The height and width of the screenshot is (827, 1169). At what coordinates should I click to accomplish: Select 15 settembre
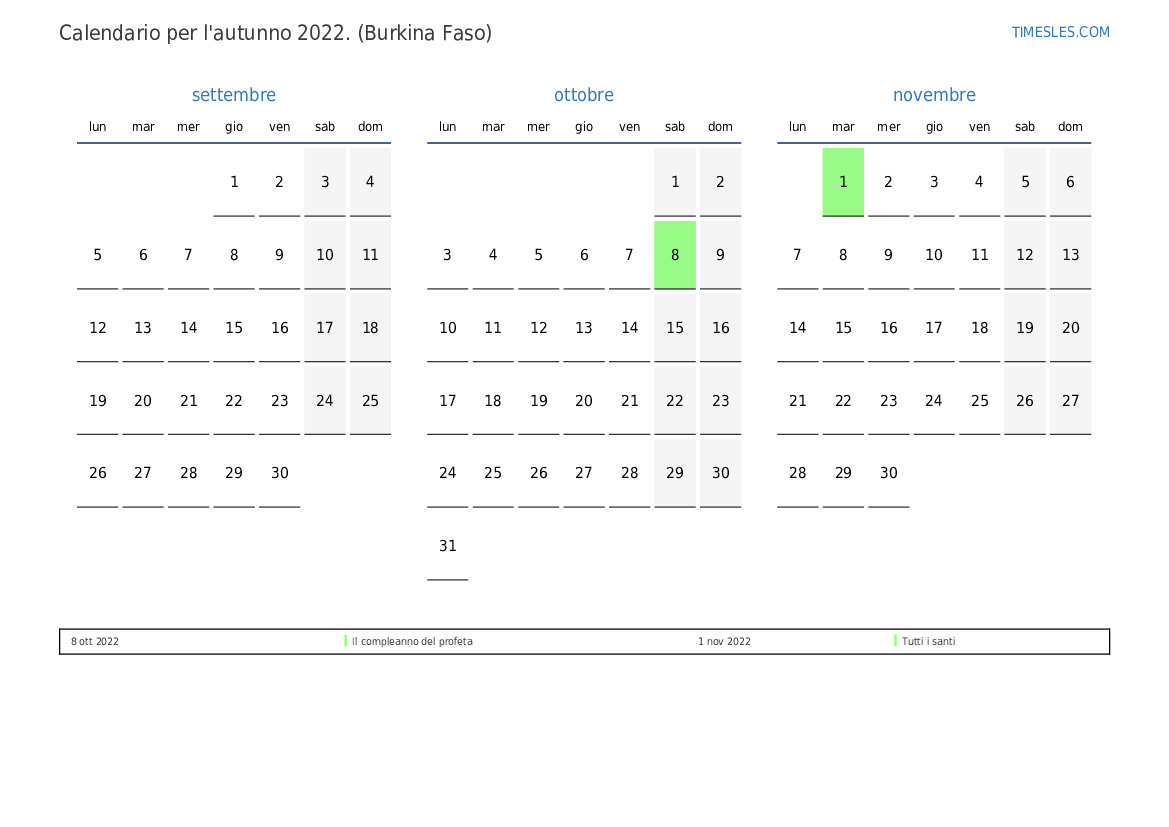pyautogui.click(x=234, y=328)
